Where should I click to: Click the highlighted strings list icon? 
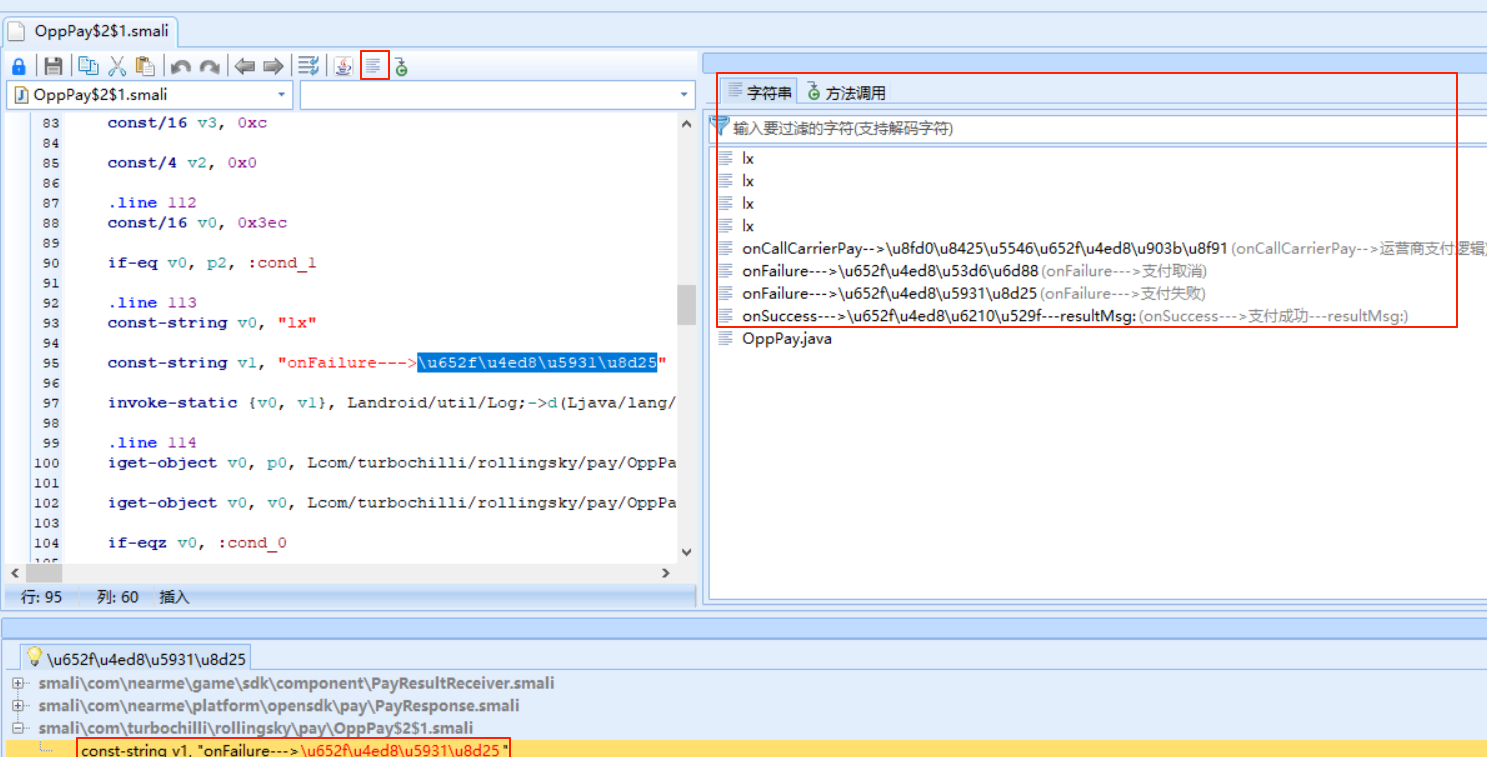[374, 65]
